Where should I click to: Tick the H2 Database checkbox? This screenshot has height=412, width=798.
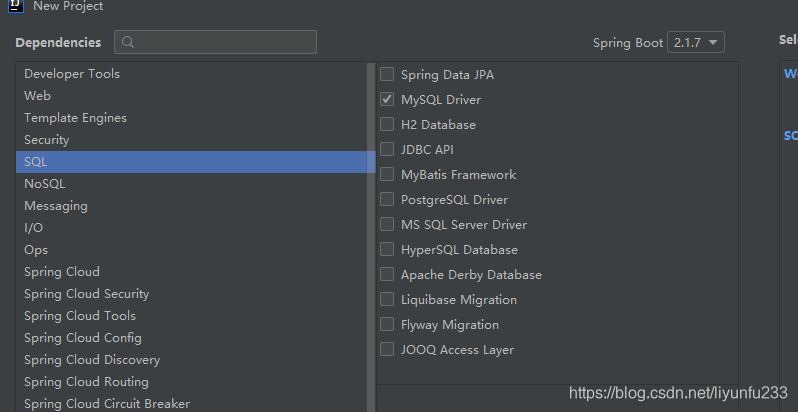click(387, 124)
